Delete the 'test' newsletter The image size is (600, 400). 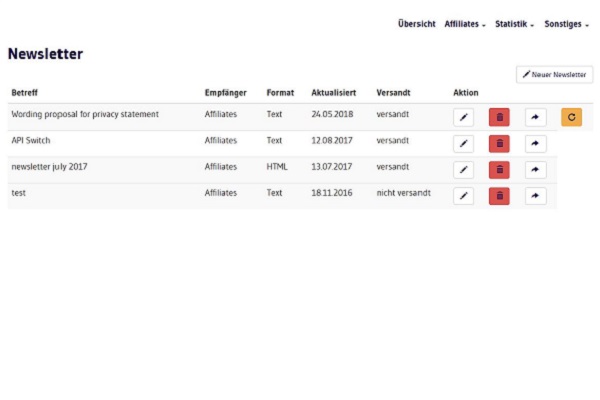click(x=499, y=196)
